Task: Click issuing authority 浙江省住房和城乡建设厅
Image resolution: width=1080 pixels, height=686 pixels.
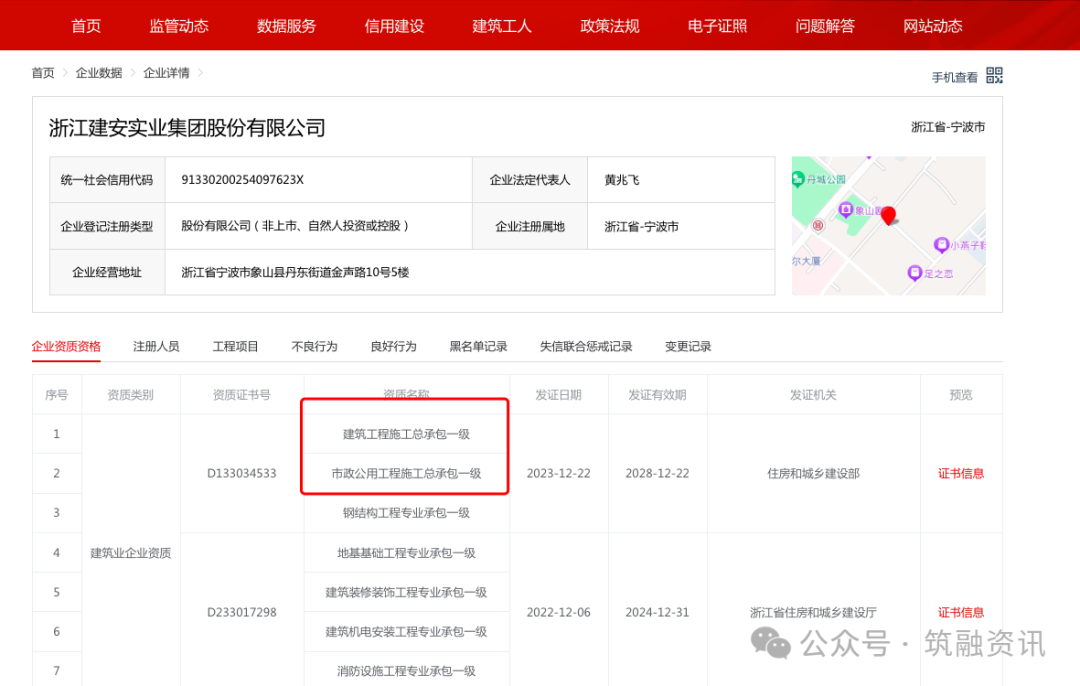Action: 813,612
